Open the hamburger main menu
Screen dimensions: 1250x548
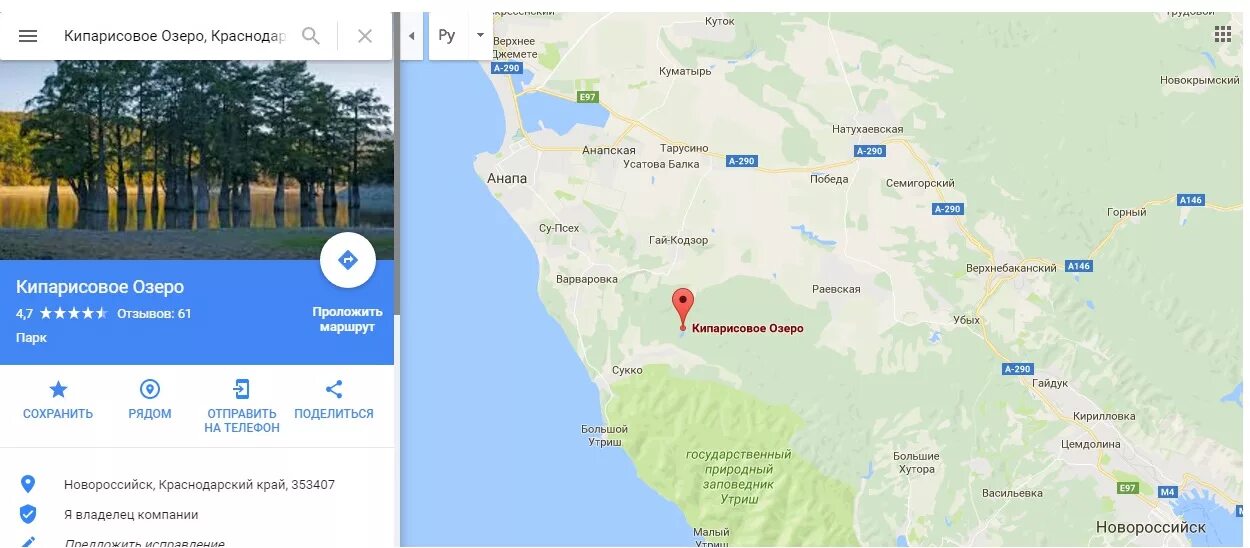(28, 36)
